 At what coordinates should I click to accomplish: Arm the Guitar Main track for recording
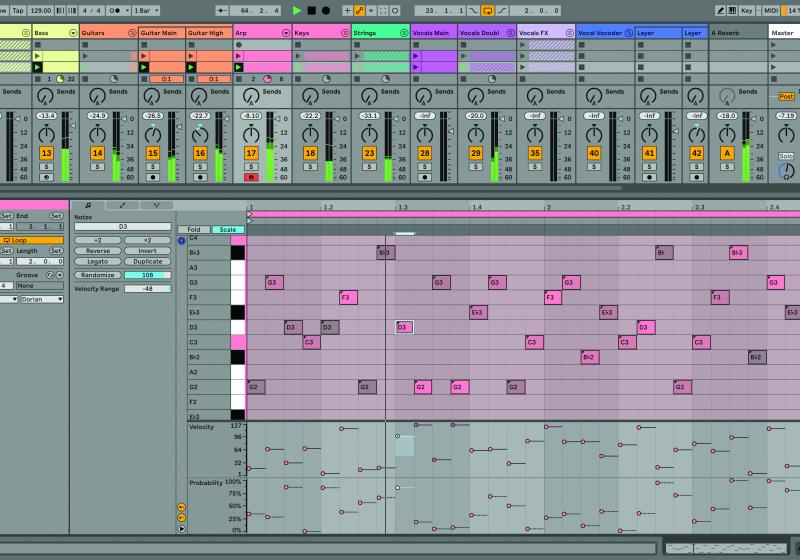153,177
